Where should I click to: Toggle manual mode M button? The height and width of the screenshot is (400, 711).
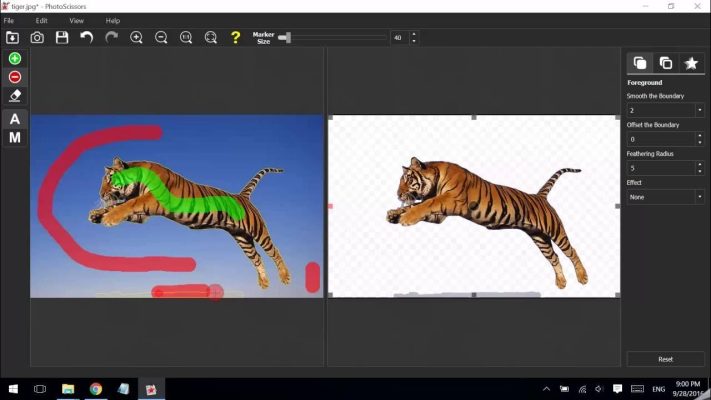[x=14, y=137]
